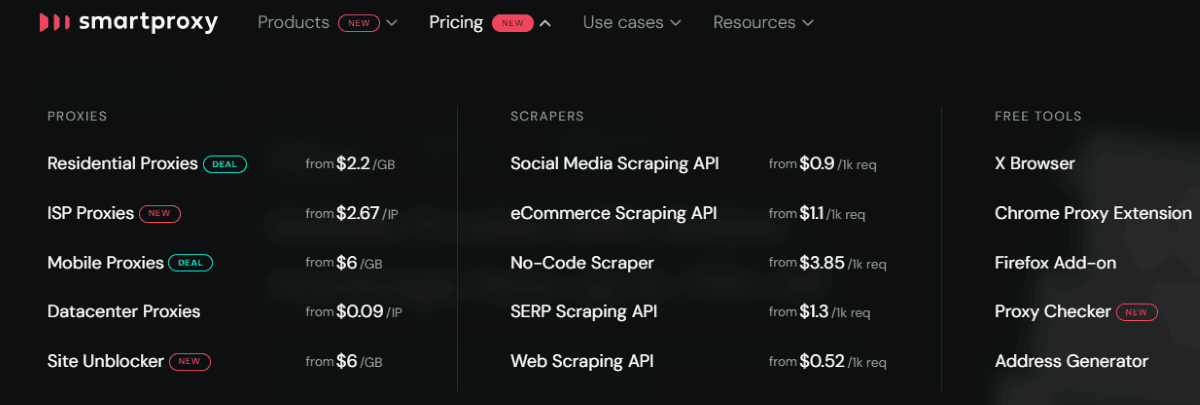Image resolution: width=1200 pixels, height=405 pixels.
Task: Expand the Products dropdown chevron
Action: [391, 23]
